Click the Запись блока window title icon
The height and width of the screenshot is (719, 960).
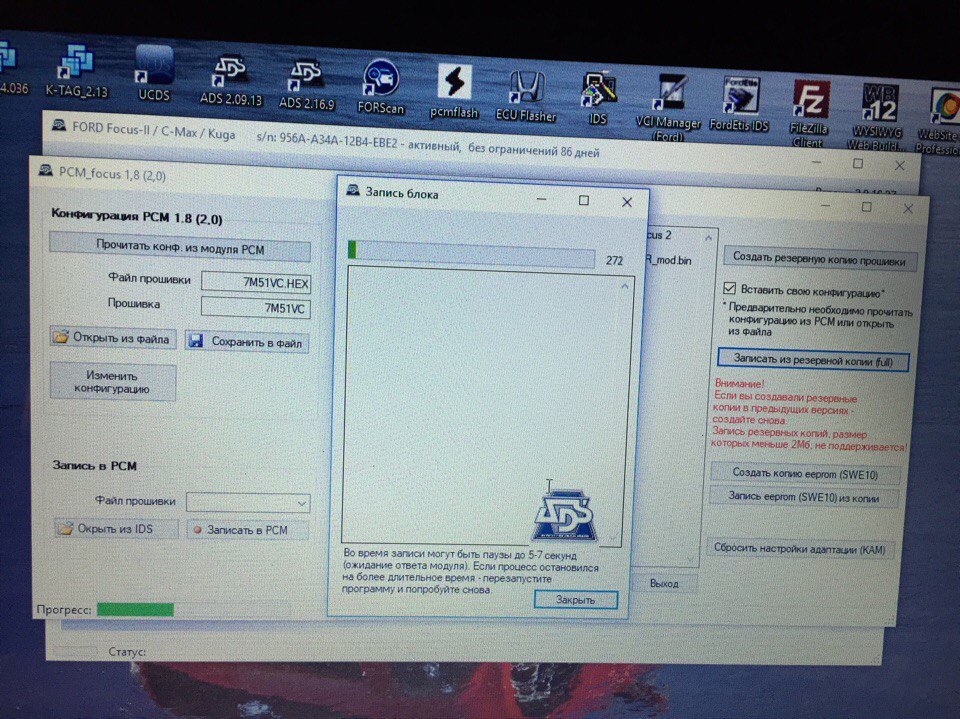click(x=353, y=190)
